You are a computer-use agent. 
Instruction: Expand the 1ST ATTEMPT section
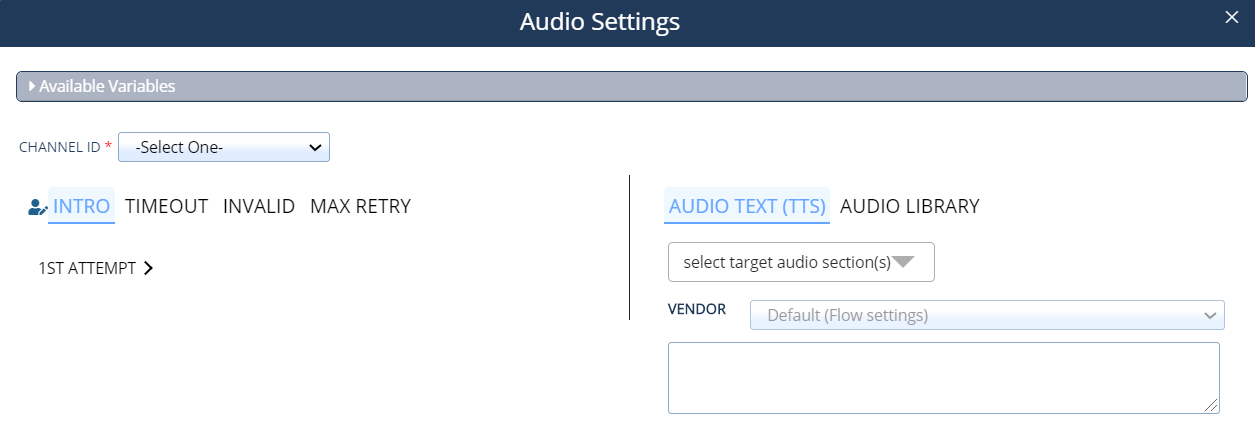pyautogui.click(x=95, y=268)
